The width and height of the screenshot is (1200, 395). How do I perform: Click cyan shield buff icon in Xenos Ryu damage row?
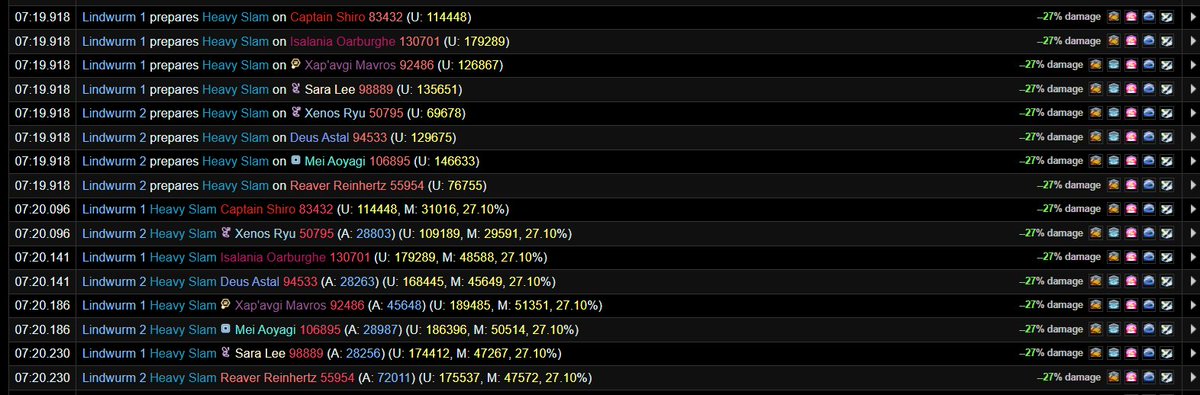coord(1113,232)
